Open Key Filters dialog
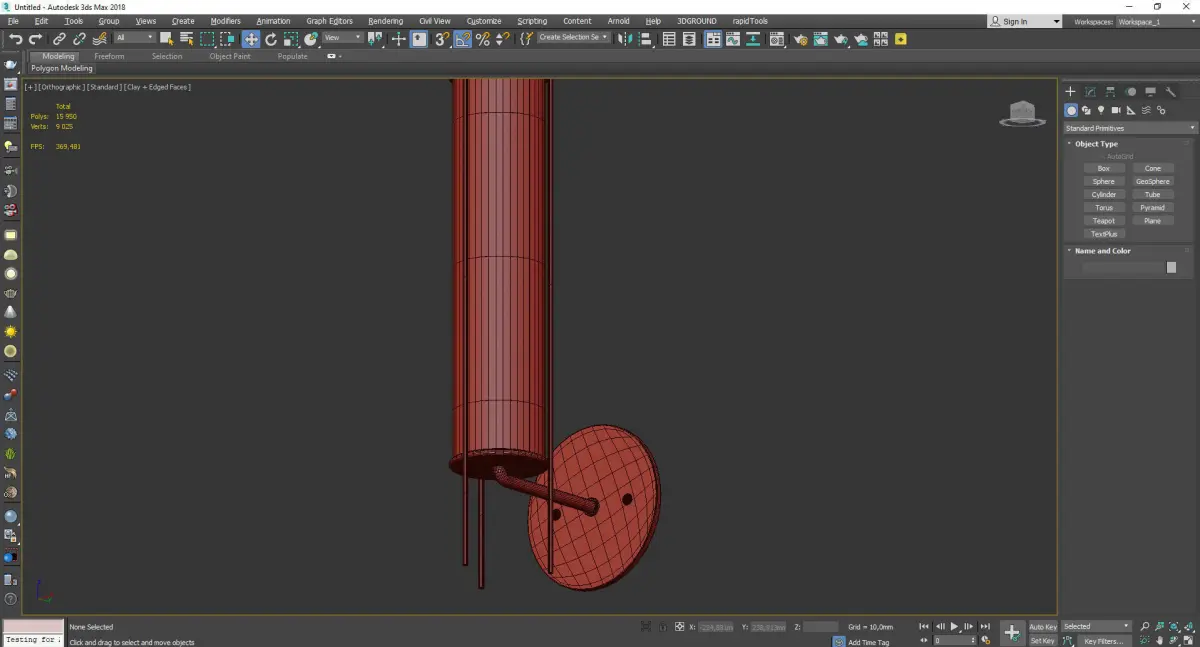This screenshot has width=1200, height=647. point(1103,641)
